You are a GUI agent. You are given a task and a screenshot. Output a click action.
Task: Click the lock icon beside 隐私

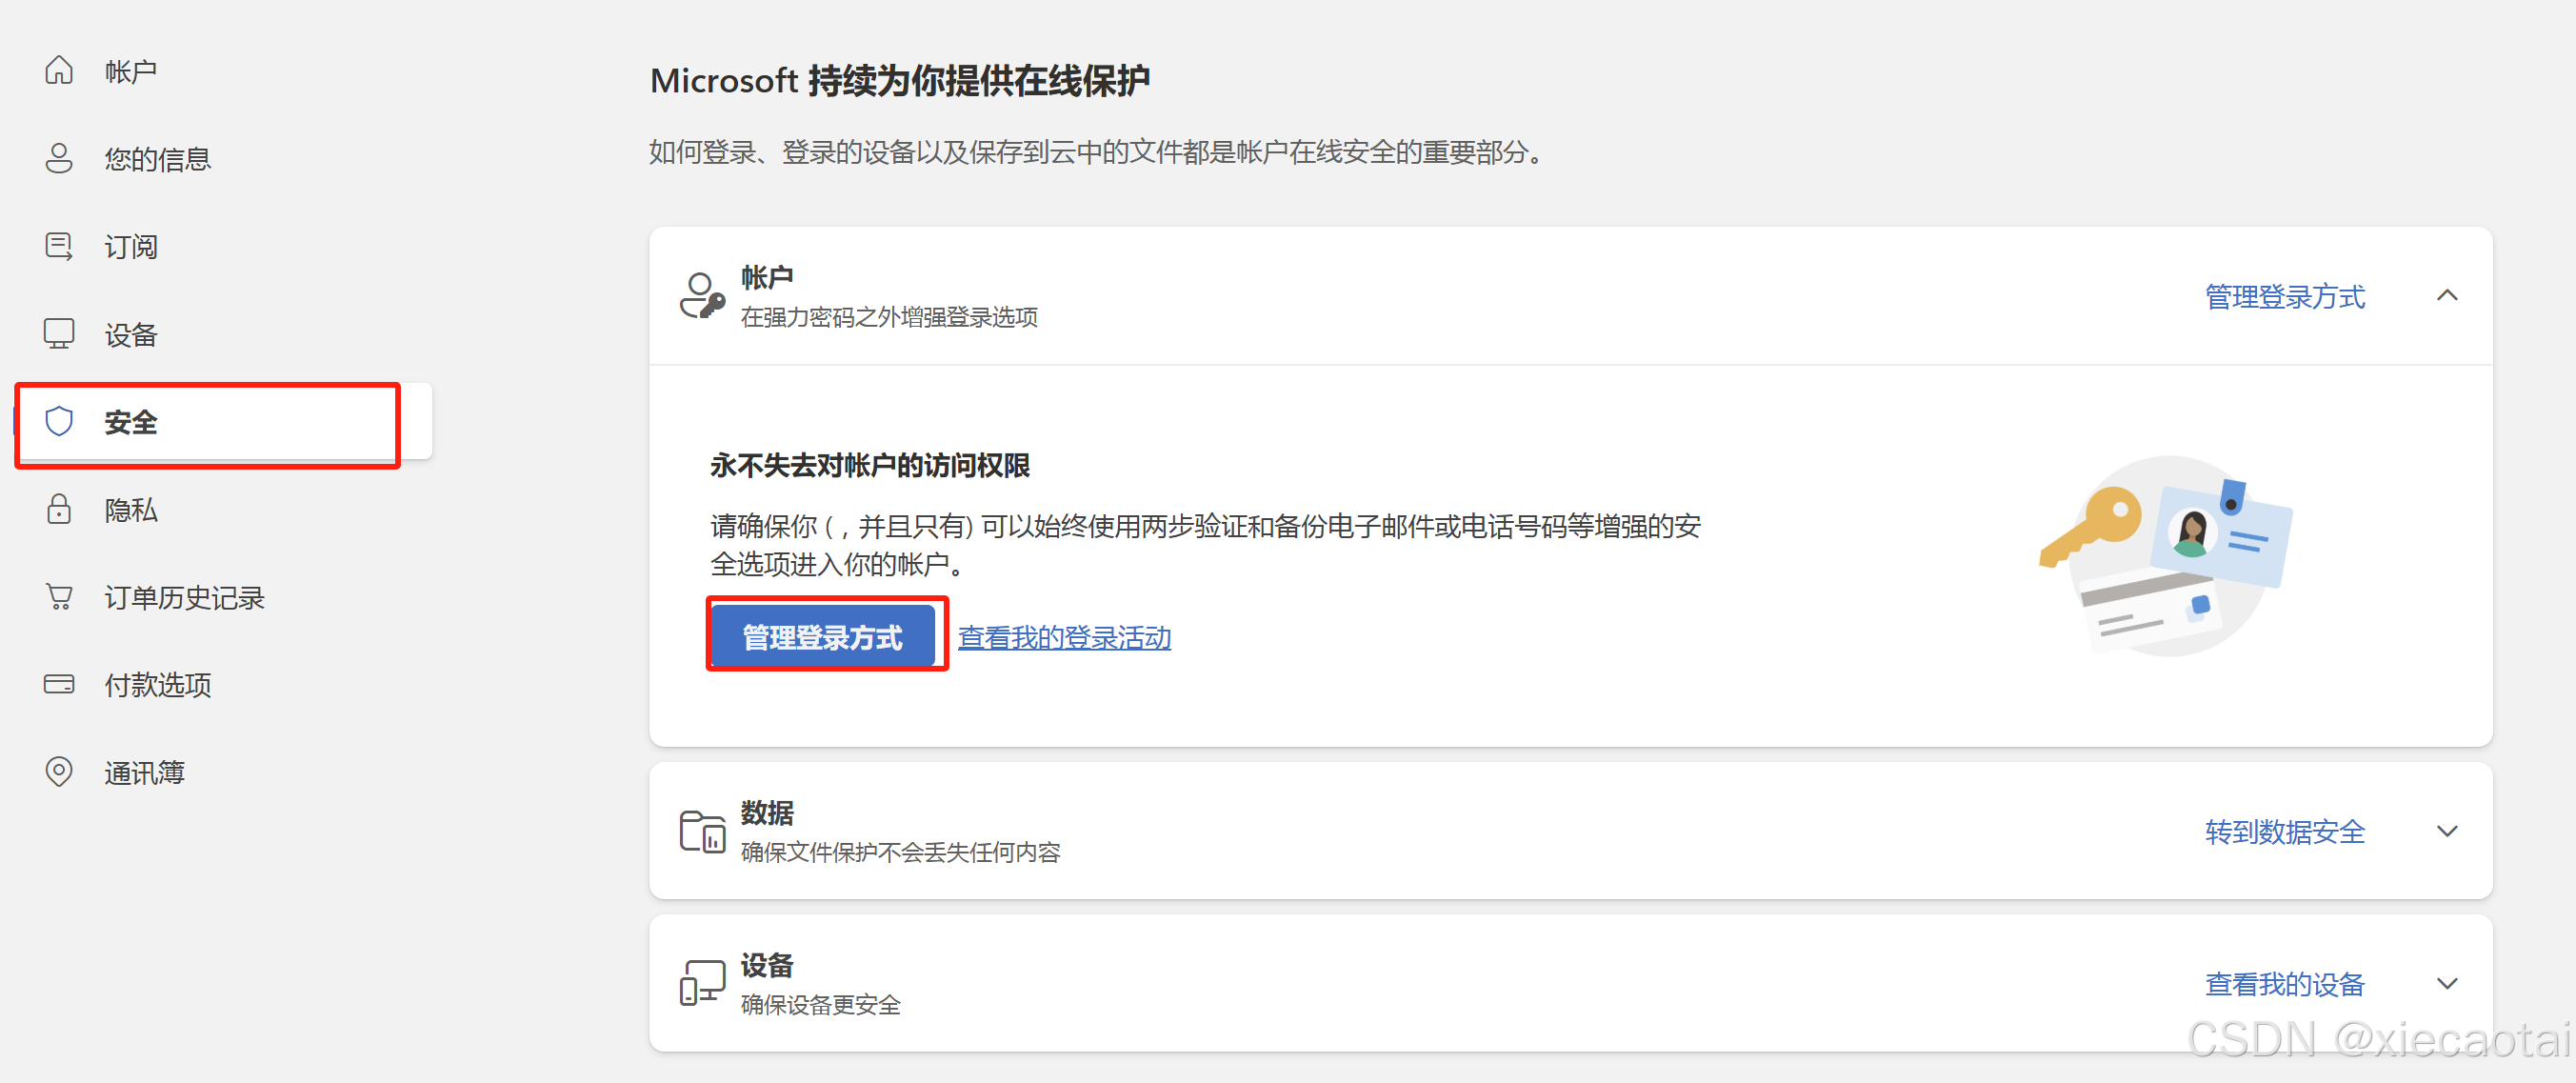coord(59,509)
